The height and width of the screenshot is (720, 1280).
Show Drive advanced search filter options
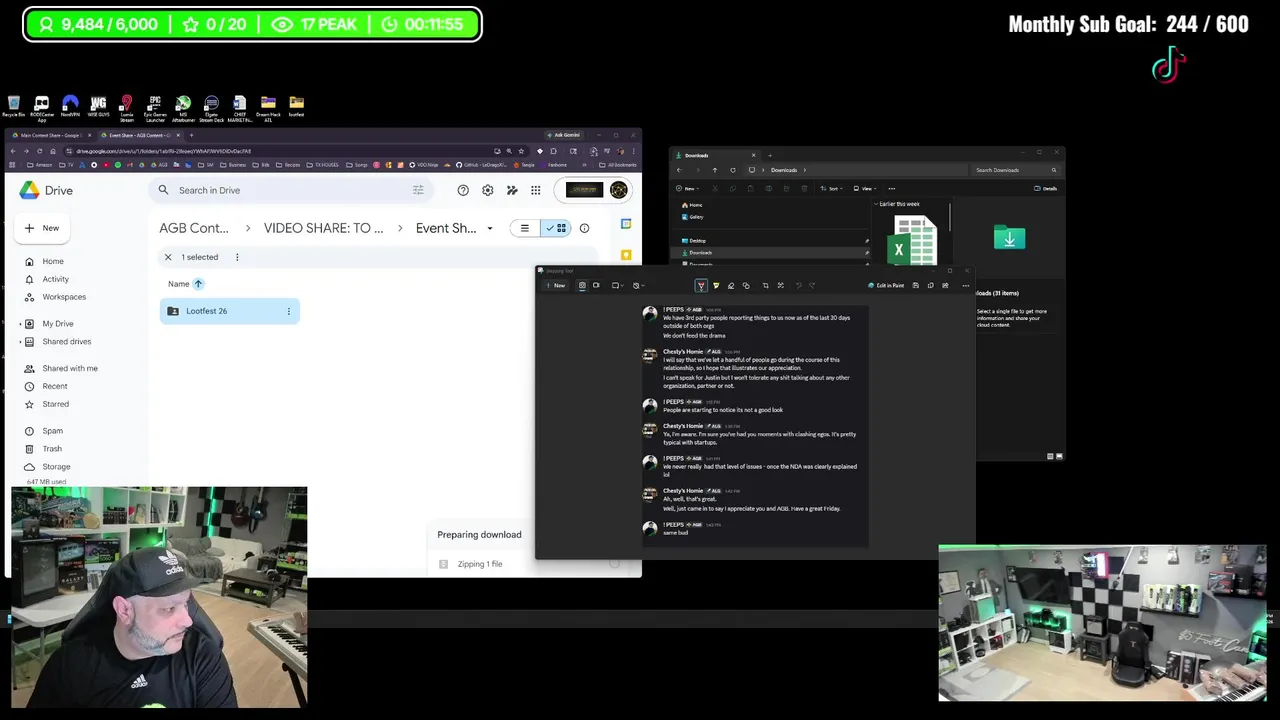pyautogui.click(x=418, y=190)
